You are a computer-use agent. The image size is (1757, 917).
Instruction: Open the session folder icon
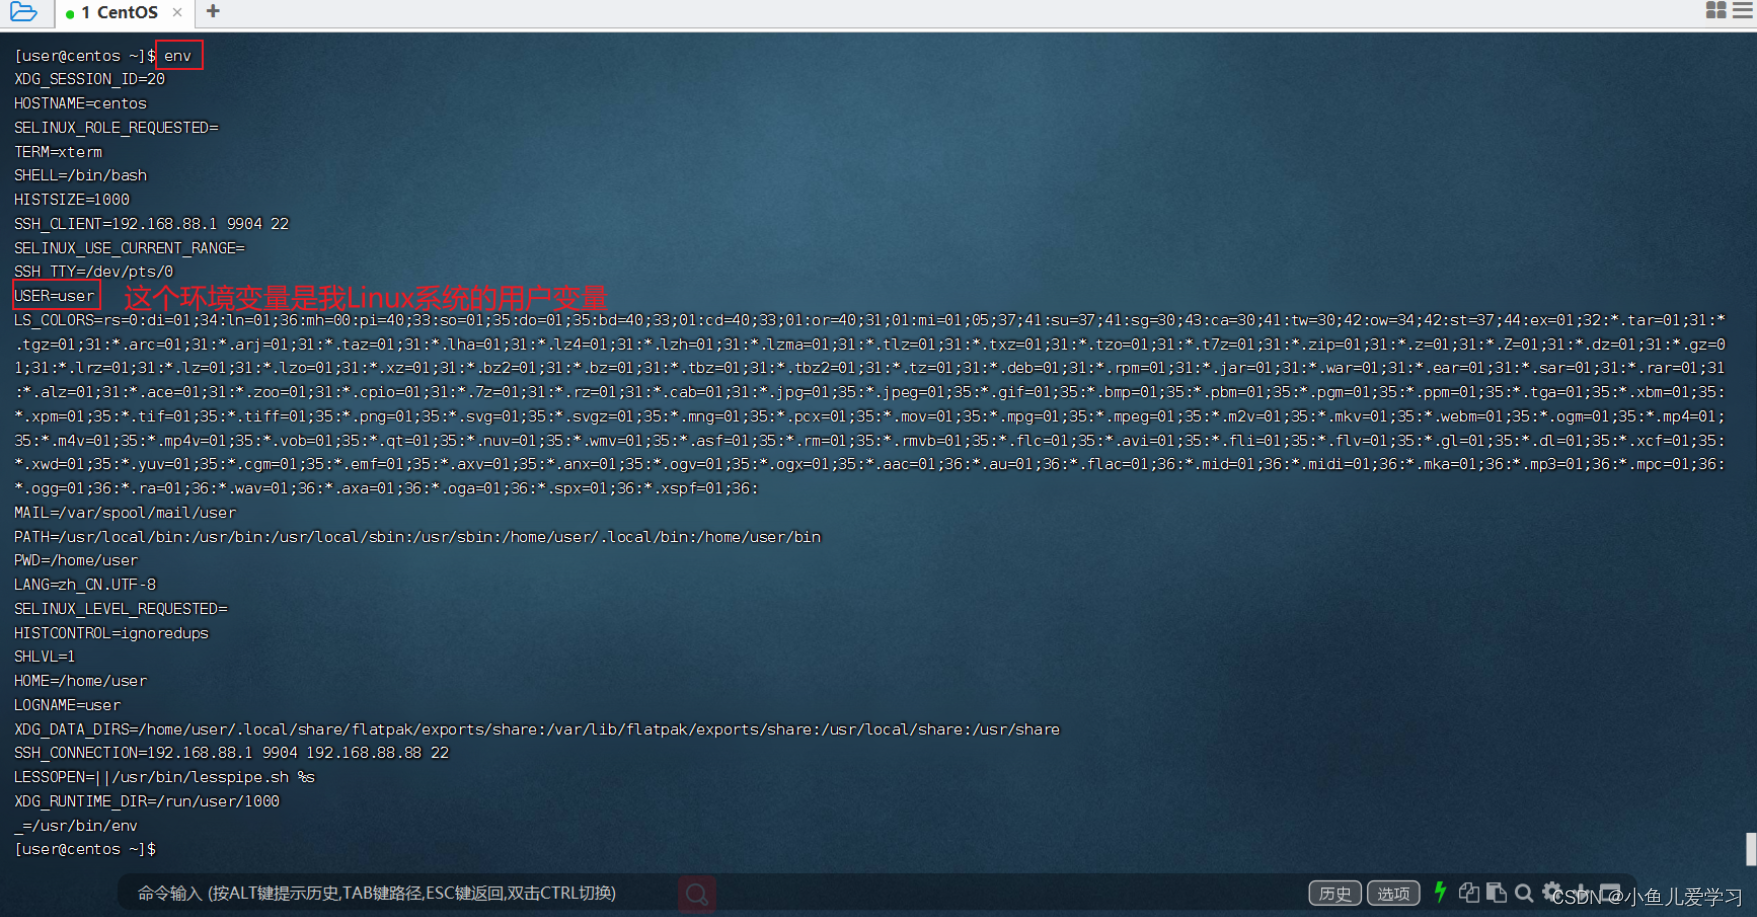point(23,12)
